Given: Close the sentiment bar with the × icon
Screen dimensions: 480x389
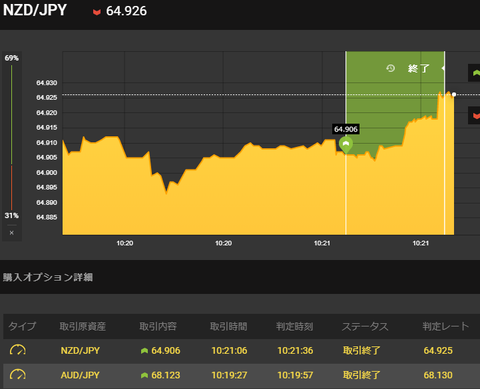Looking at the screenshot, I should coord(12,233).
